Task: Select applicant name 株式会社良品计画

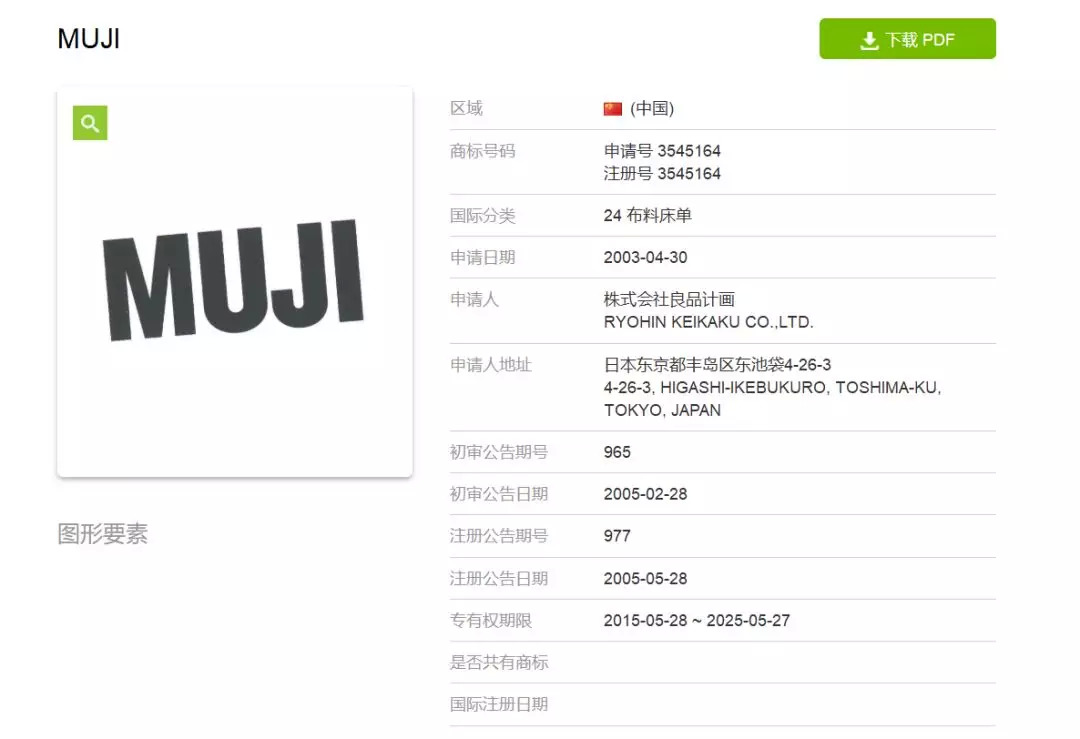Action: tap(669, 300)
